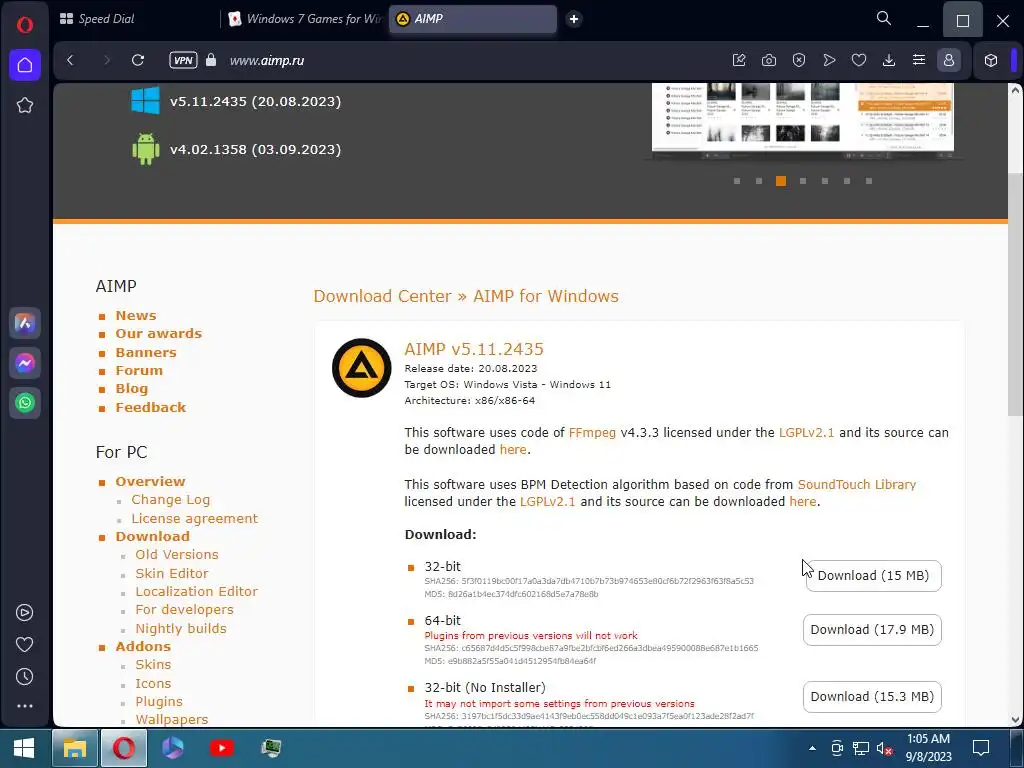Image resolution: width=1024 pixels, height=768 pixels.
Task: Open Messenger in the sidebar
Action: (x=25, y=363)
